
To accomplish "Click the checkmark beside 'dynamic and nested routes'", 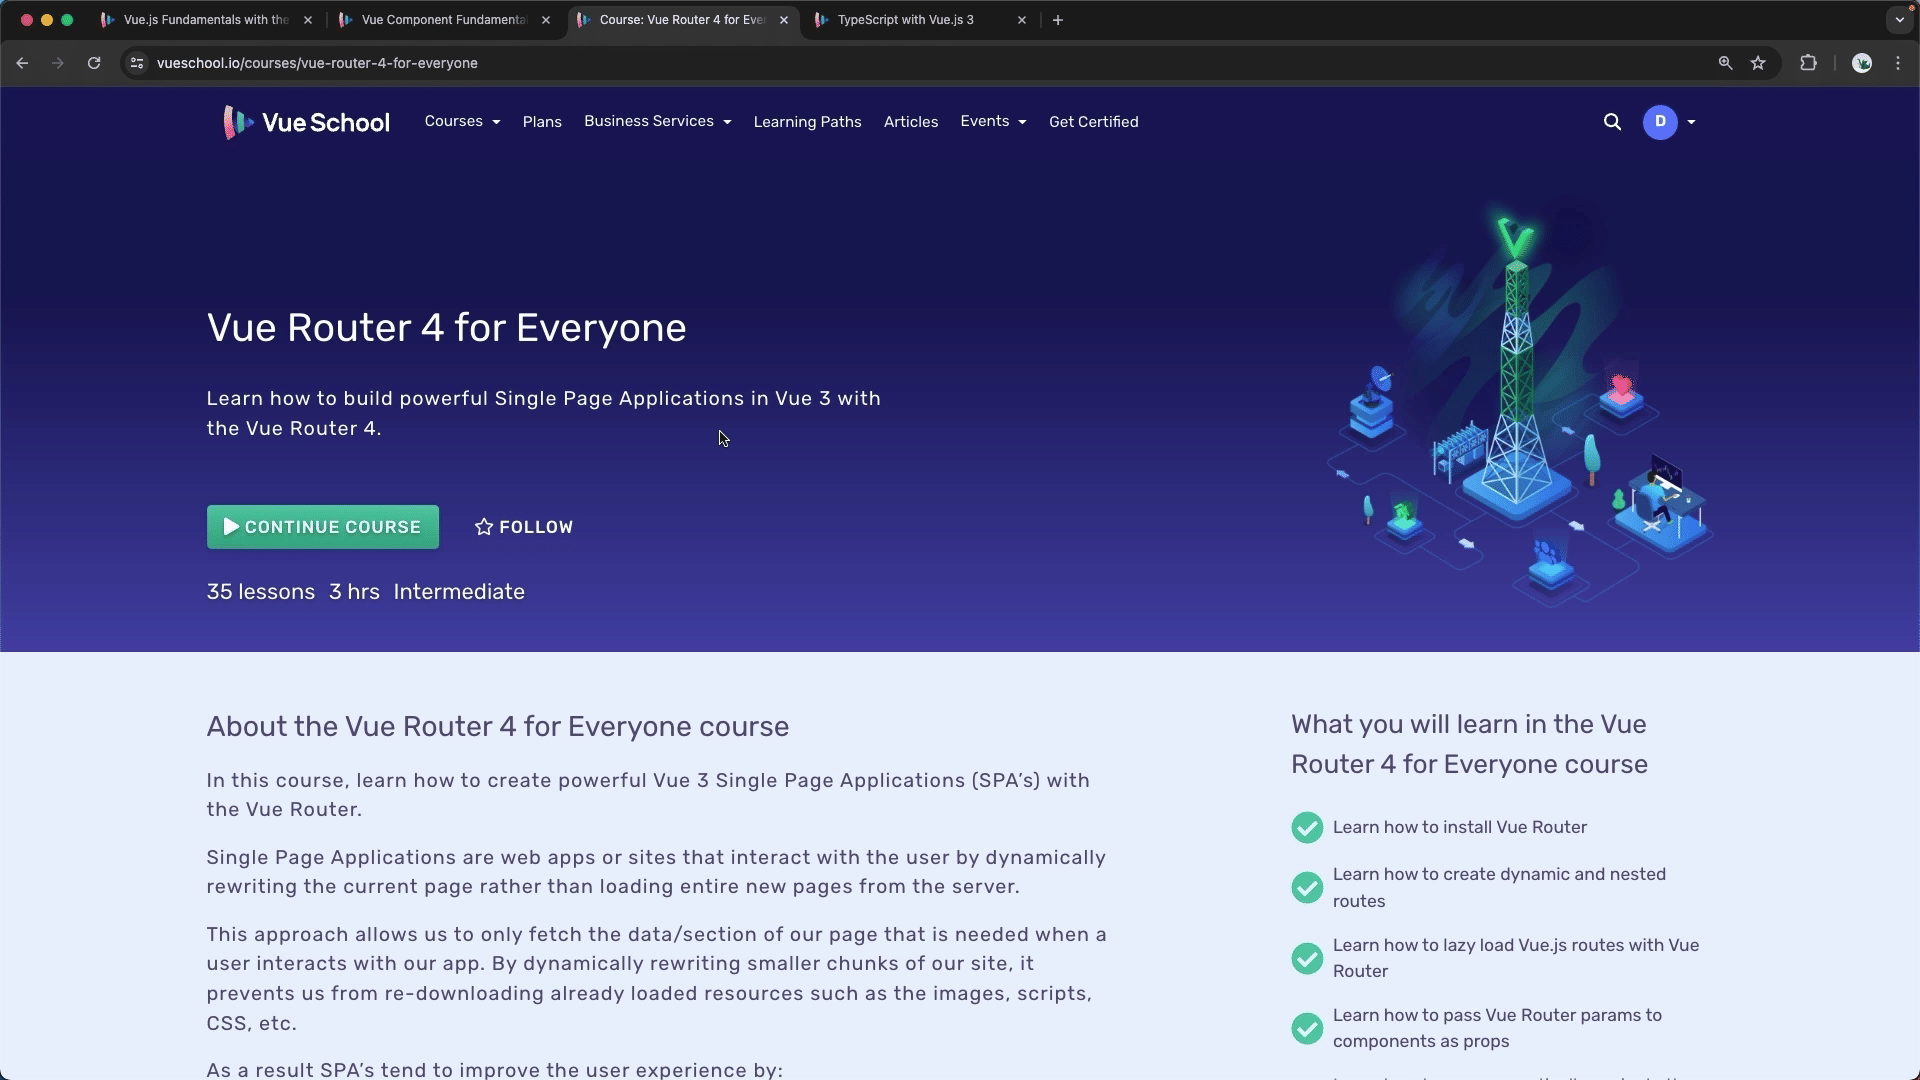I will [x=1307, y=888].
